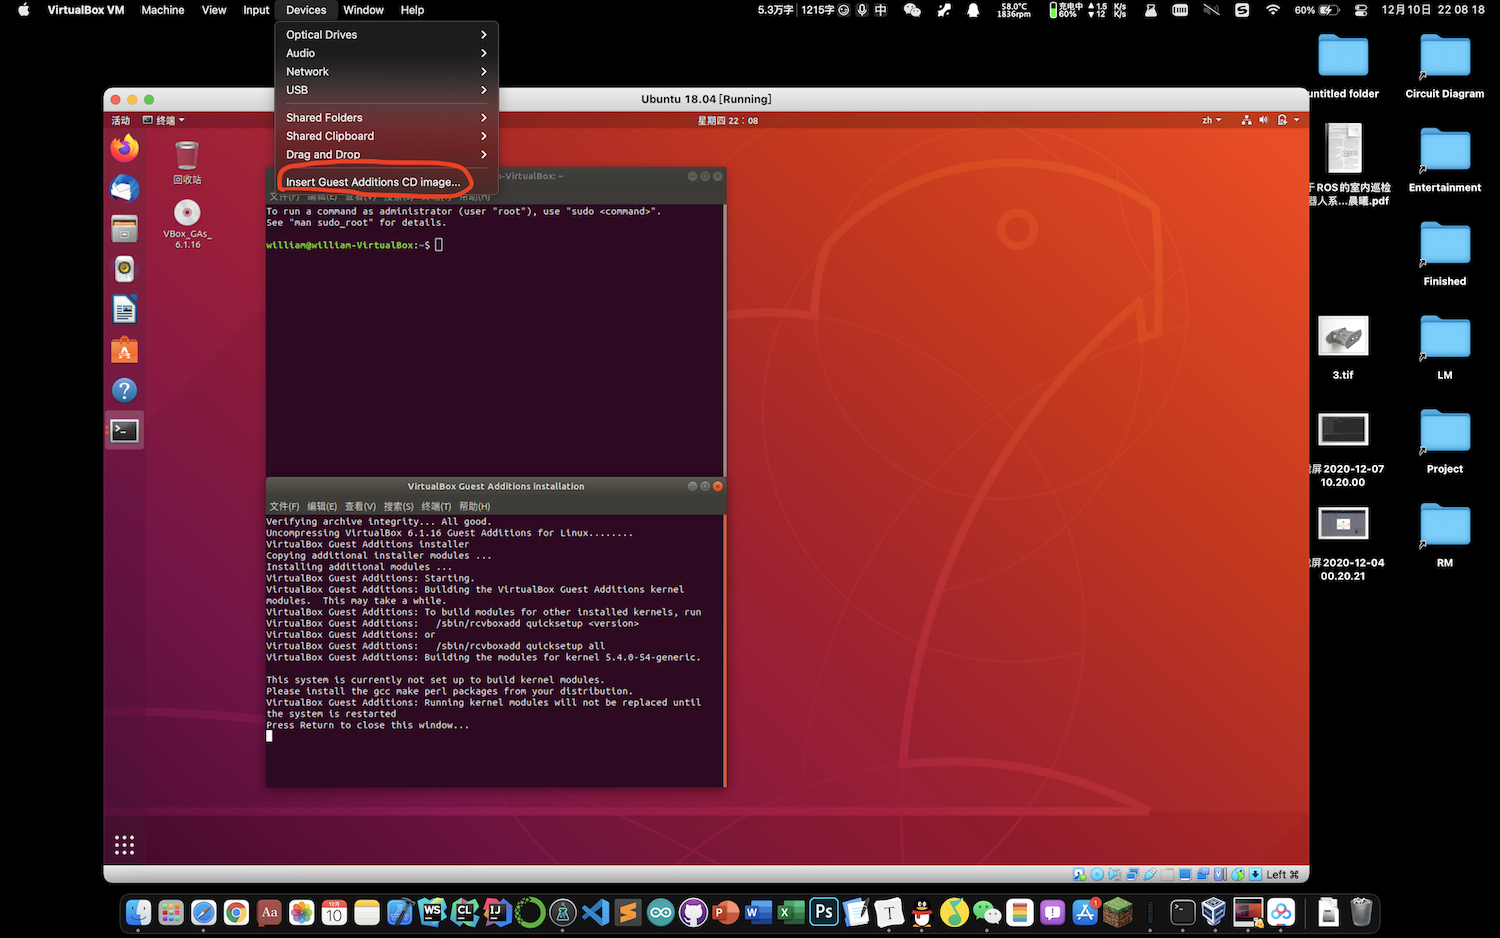Click the keyboard capture arrow status icon

pyautogui.click(x=1255, y=874)
